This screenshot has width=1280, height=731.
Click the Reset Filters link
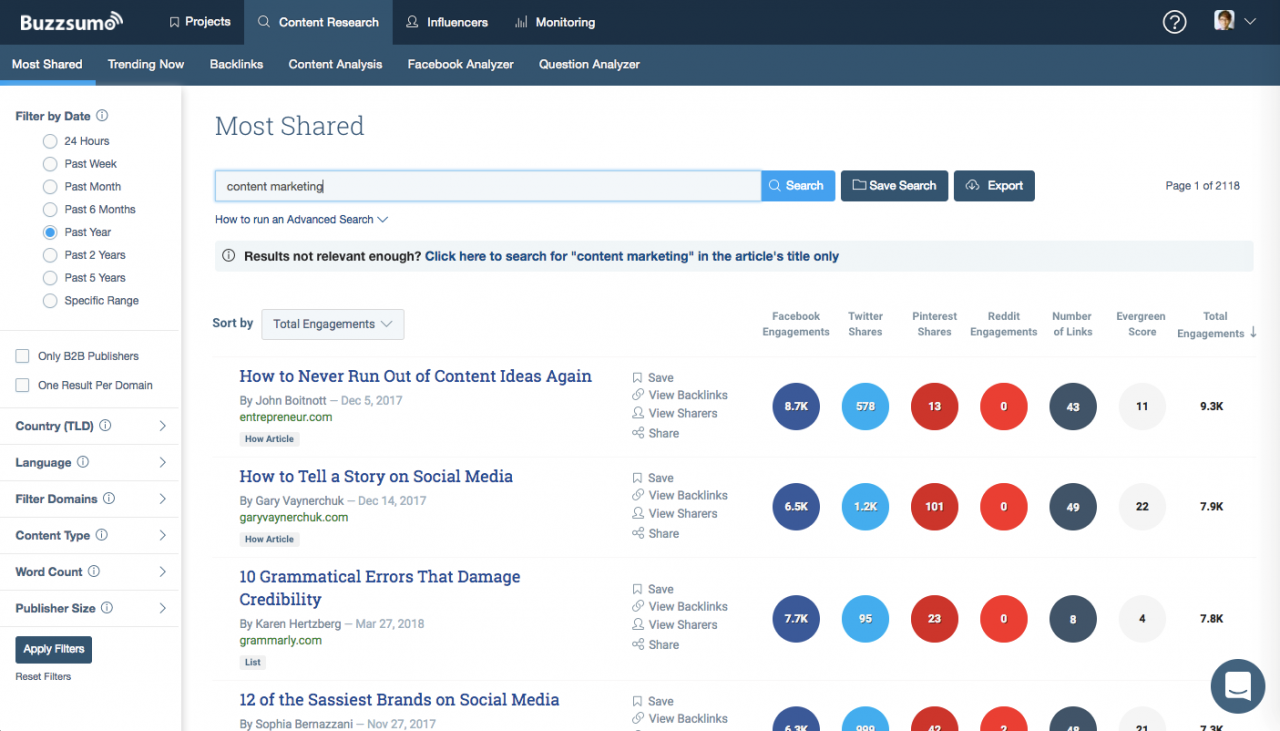pyautogui.click(x=43, y=677)
